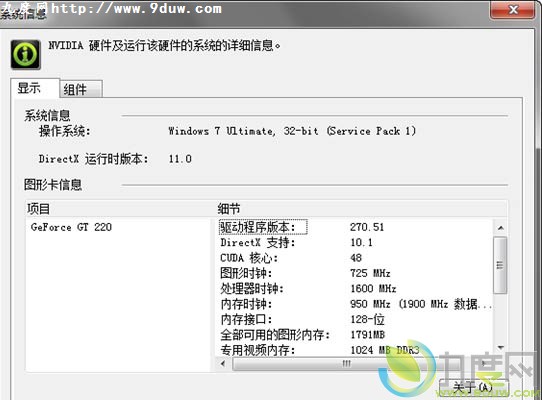This screenshot has height=400, width=542.
Task: Select the DirectX 支持 row
Action: click(355, 242)
